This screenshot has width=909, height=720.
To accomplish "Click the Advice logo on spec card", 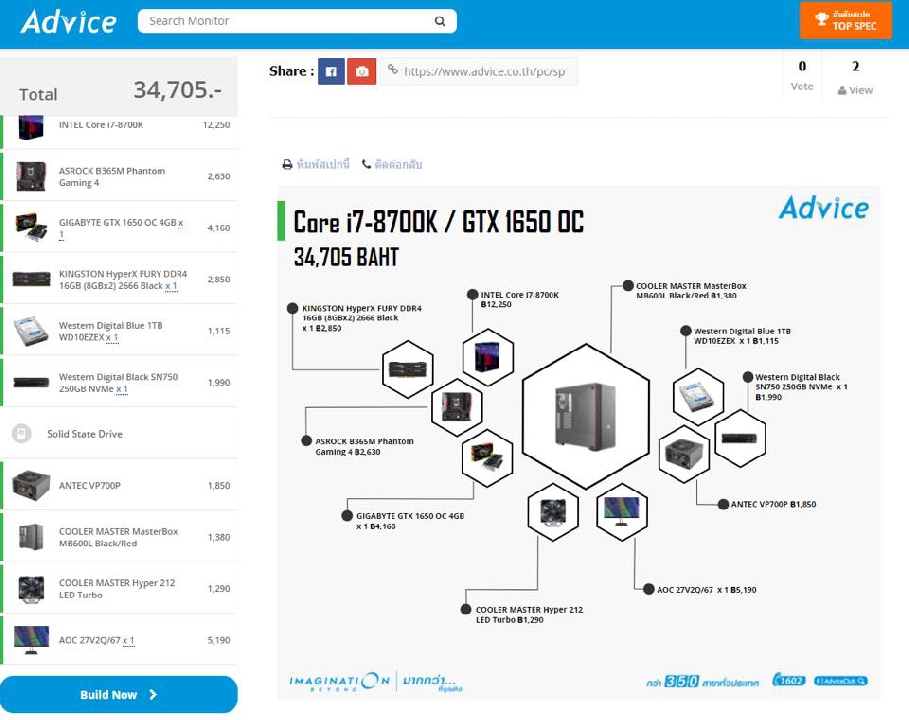I will coord(823,208).
